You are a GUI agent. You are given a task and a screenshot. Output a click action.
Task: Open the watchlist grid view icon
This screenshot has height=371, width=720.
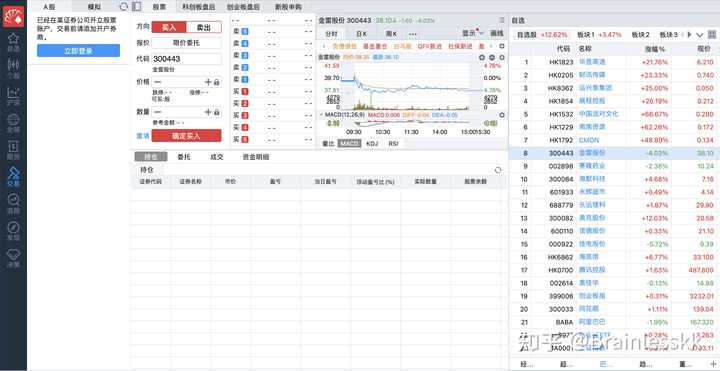712,34
